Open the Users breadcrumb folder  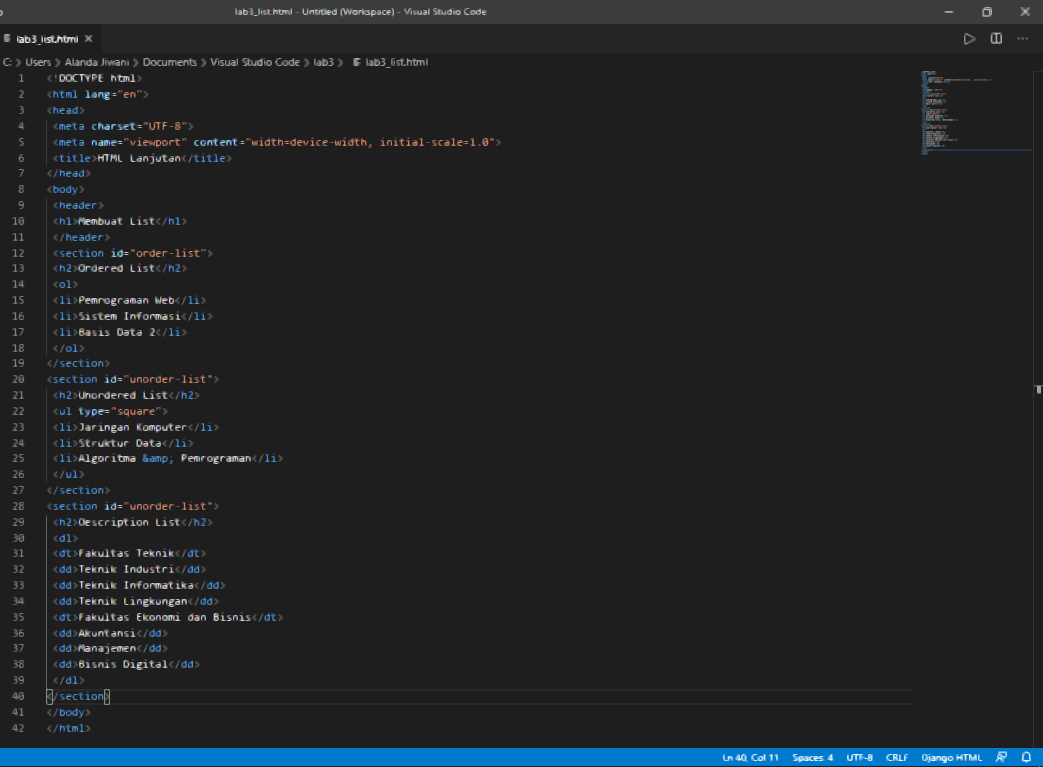[x=38, y=62]
